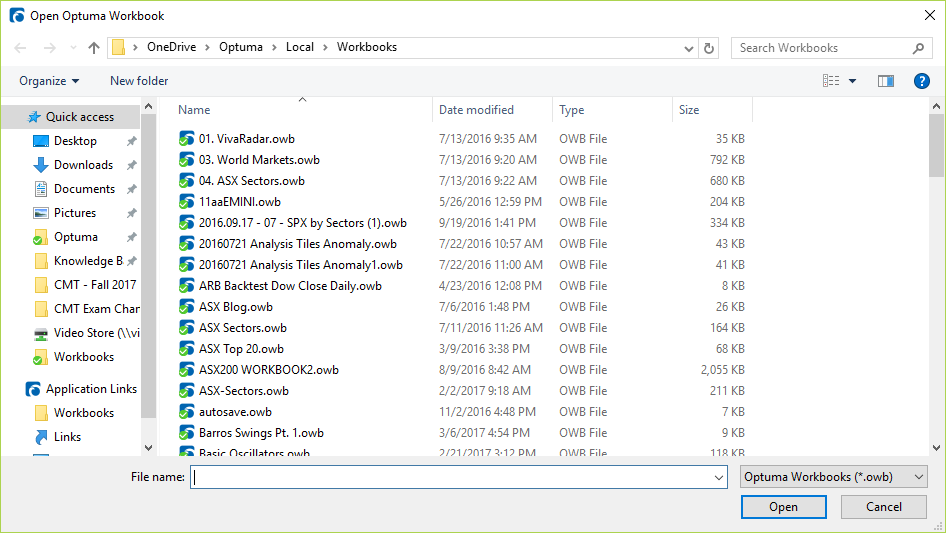Sort files by Date modified column

pyautogui.click(x=476, y=110)
